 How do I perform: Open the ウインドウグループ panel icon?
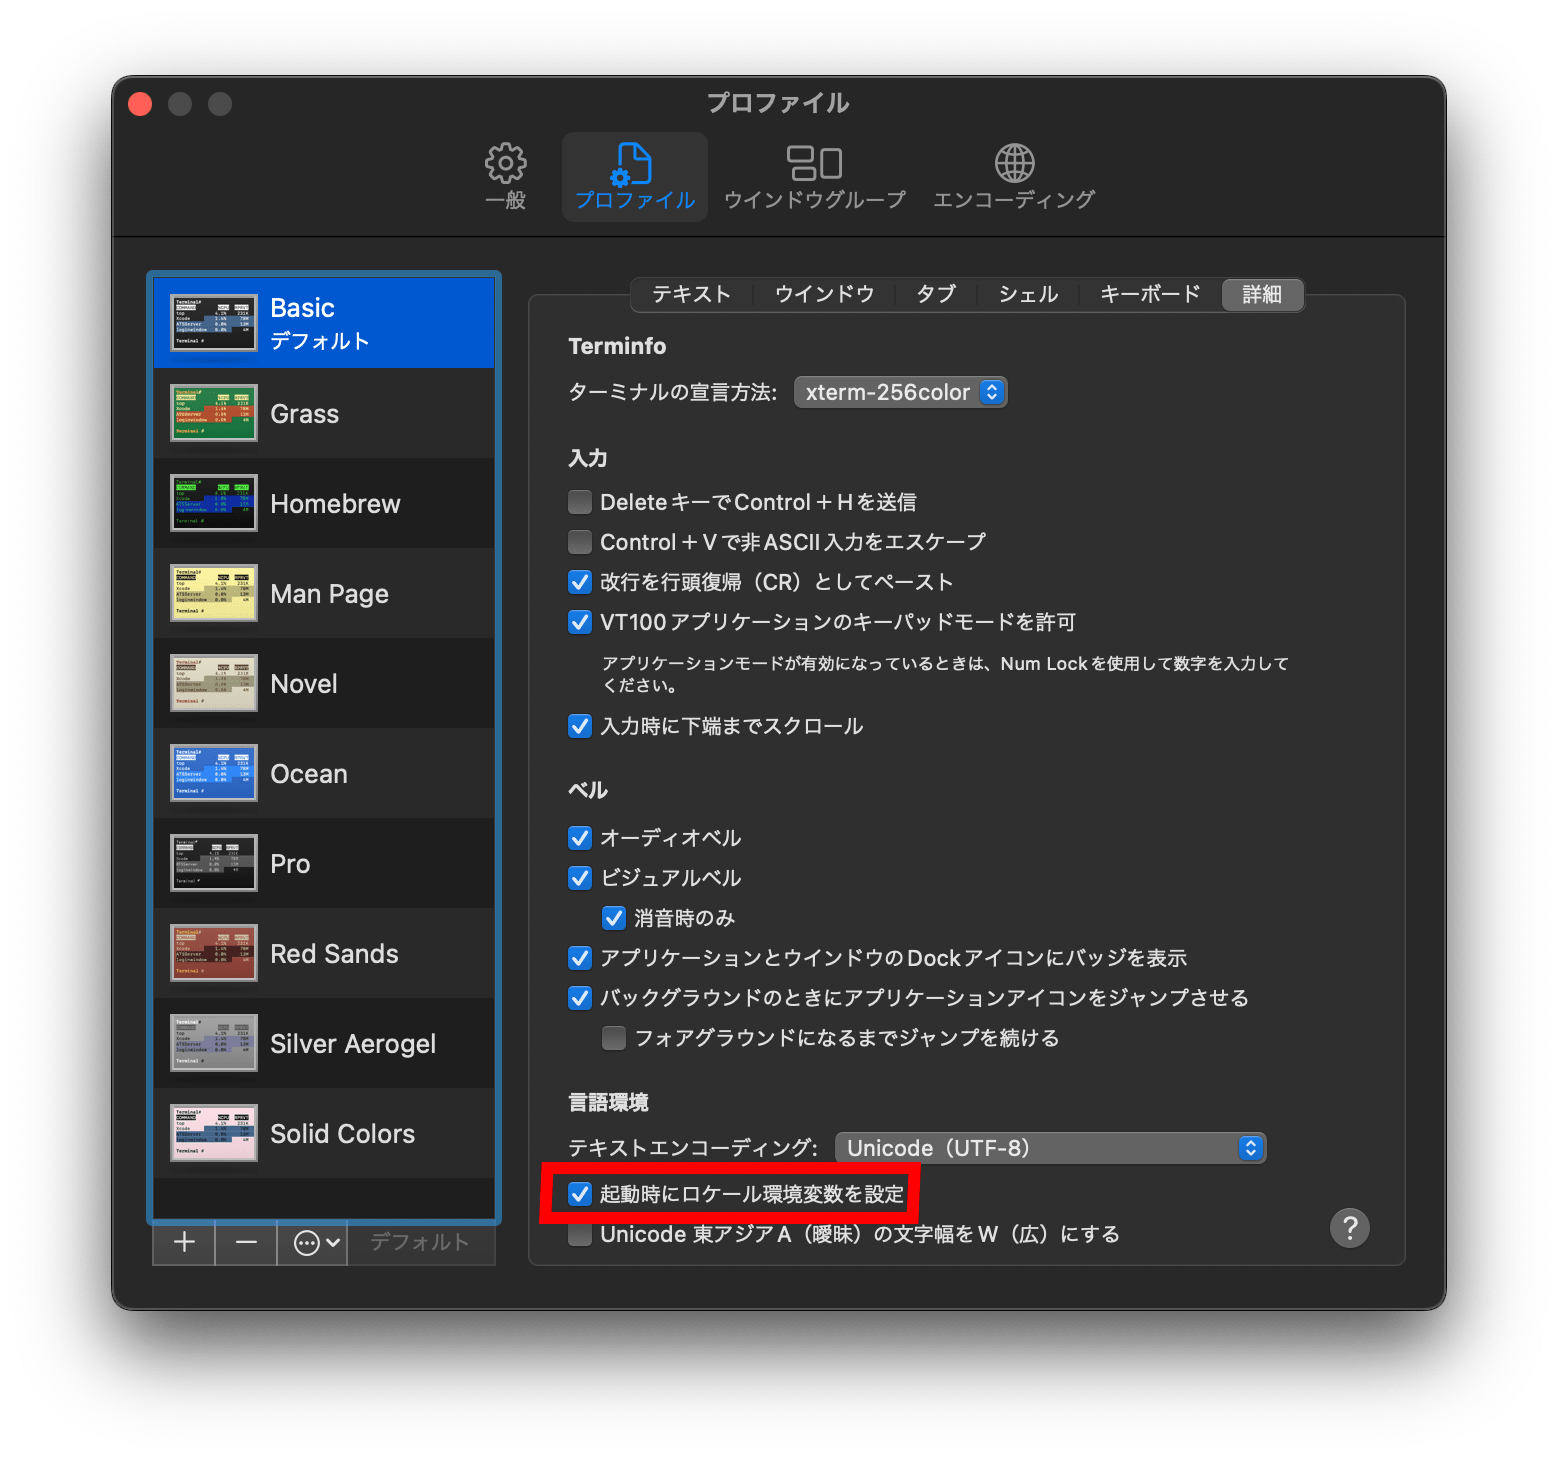click(813, 175)
